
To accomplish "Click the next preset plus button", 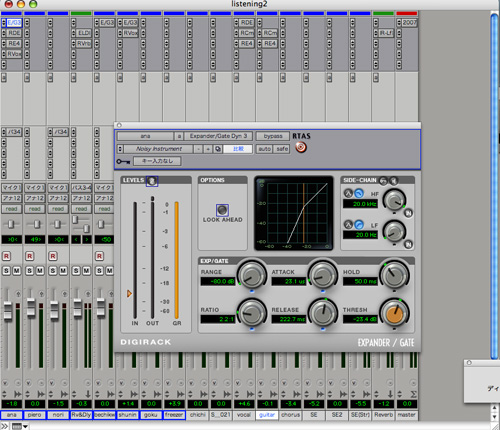I will point(208,149).
